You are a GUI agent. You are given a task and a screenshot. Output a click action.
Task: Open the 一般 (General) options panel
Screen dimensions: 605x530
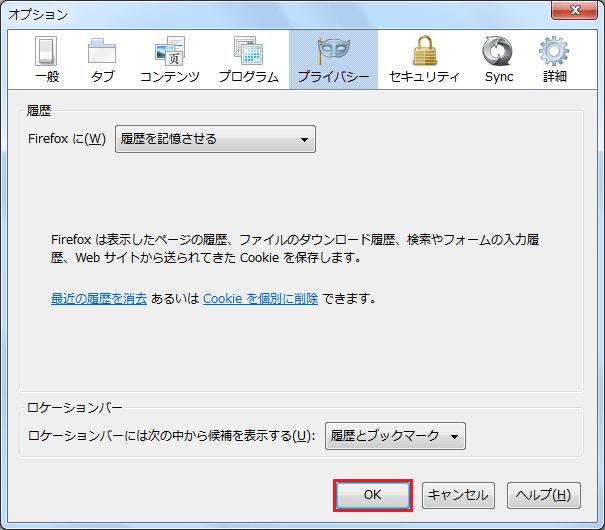tap(47, 60)
